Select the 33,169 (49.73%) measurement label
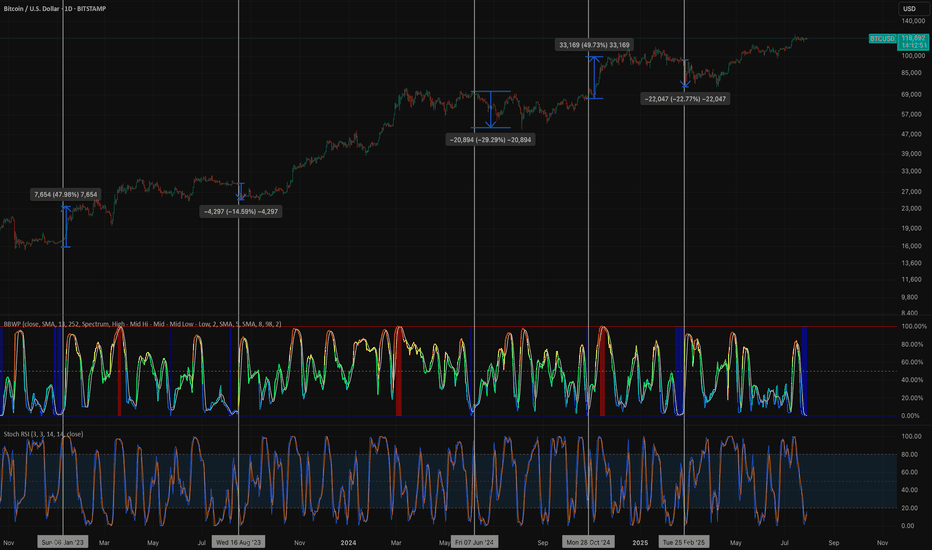932x550 pixels. (594, 45)
